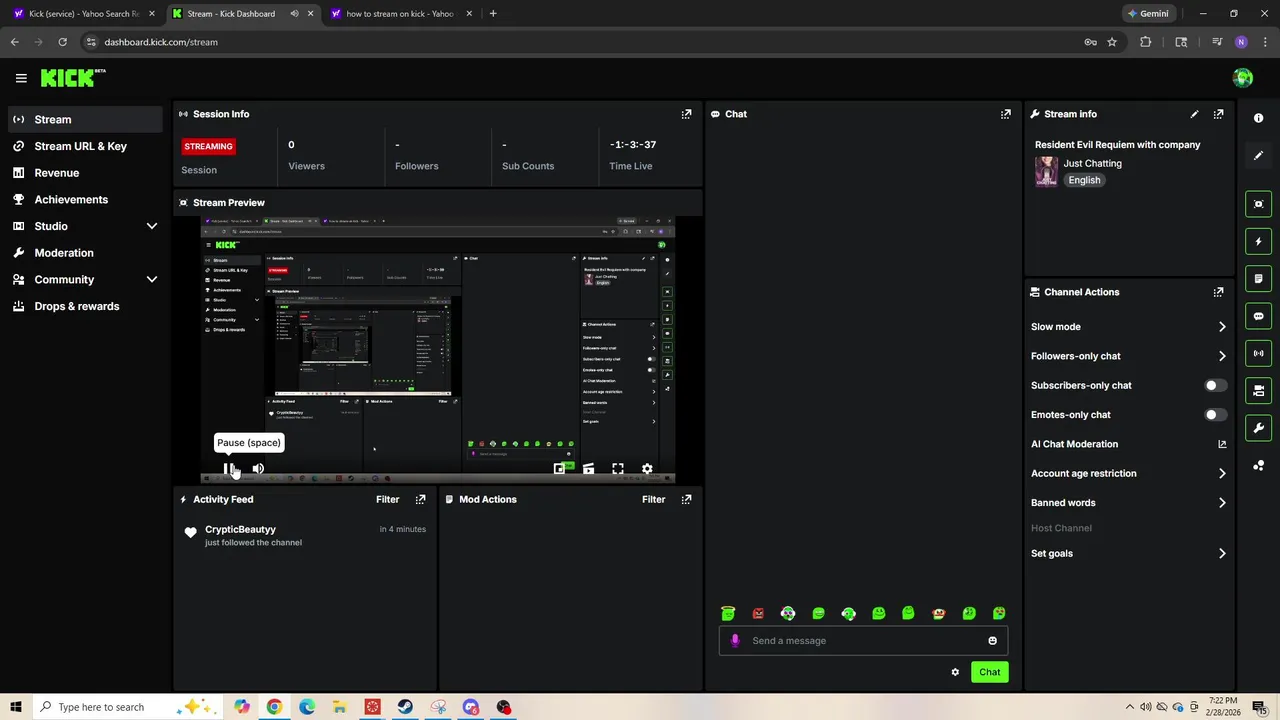The image size is (1280, 720).
Task: Enable picture-in-picture on stream preview
Action: coord(560,468)
